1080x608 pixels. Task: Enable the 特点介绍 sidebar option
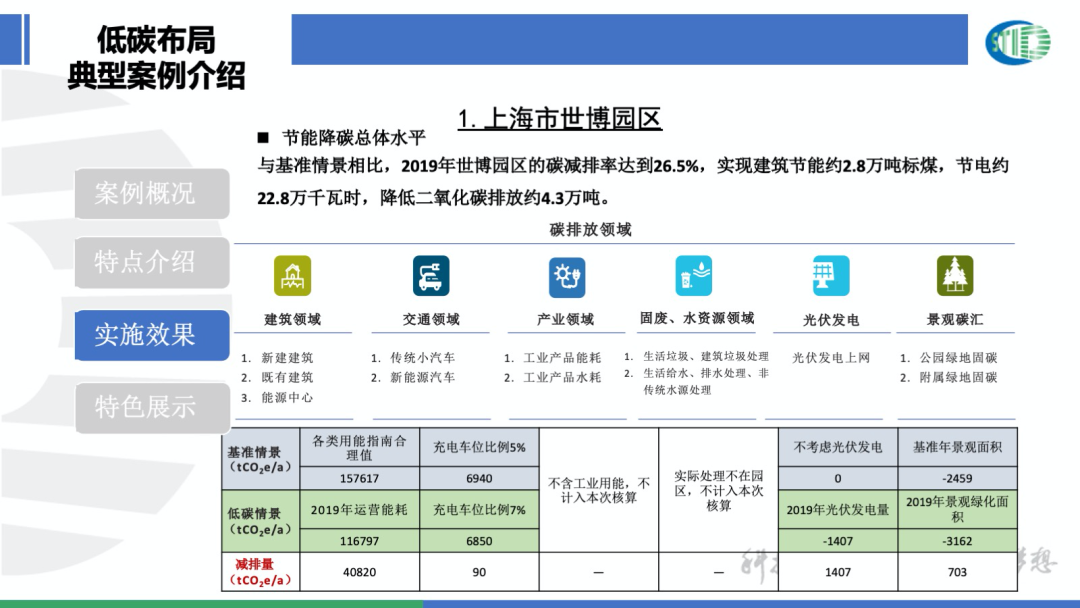pyautogui.click(x=151, y=263)
